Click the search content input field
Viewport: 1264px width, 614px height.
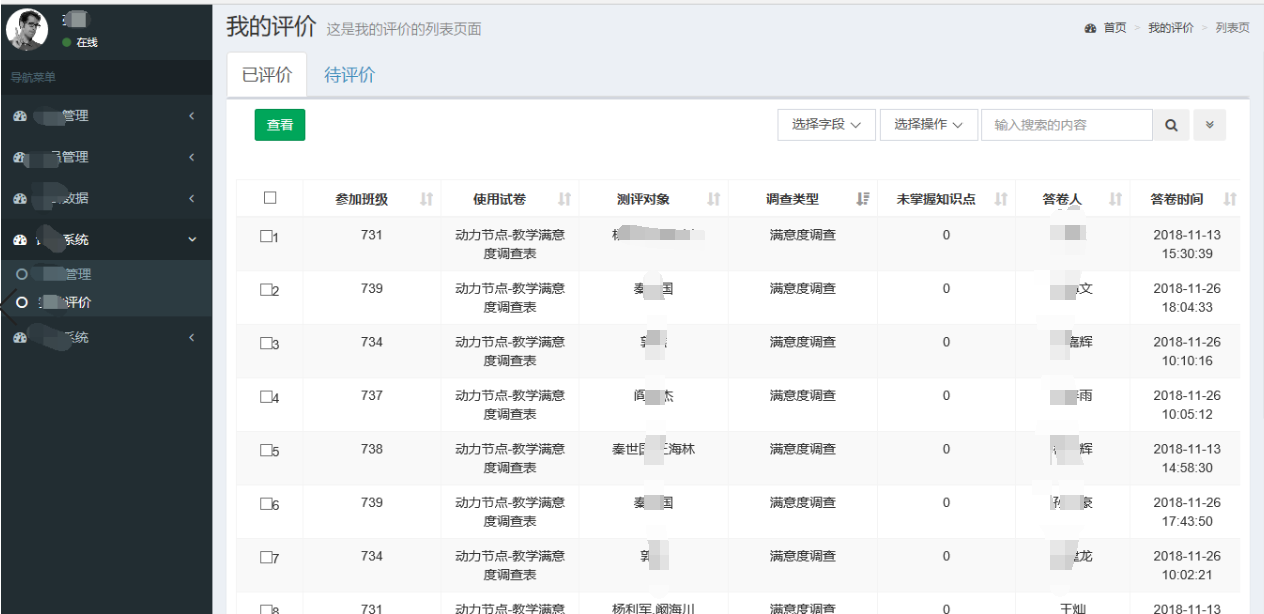pos(1066,125)
